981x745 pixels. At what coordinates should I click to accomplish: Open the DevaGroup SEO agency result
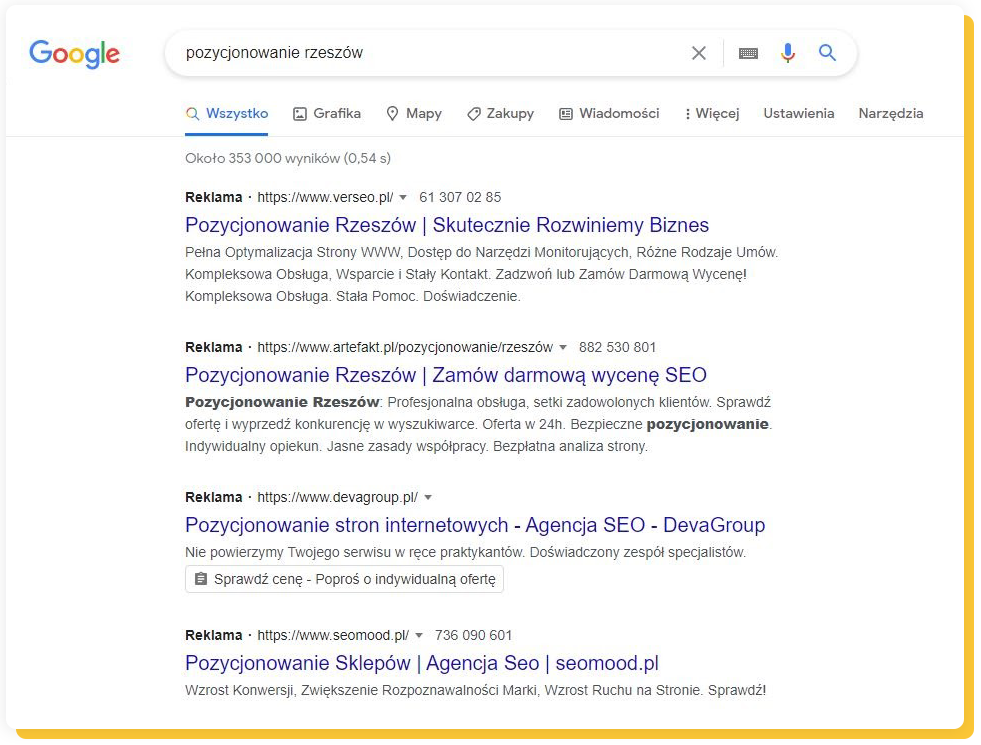click(475, 525)
